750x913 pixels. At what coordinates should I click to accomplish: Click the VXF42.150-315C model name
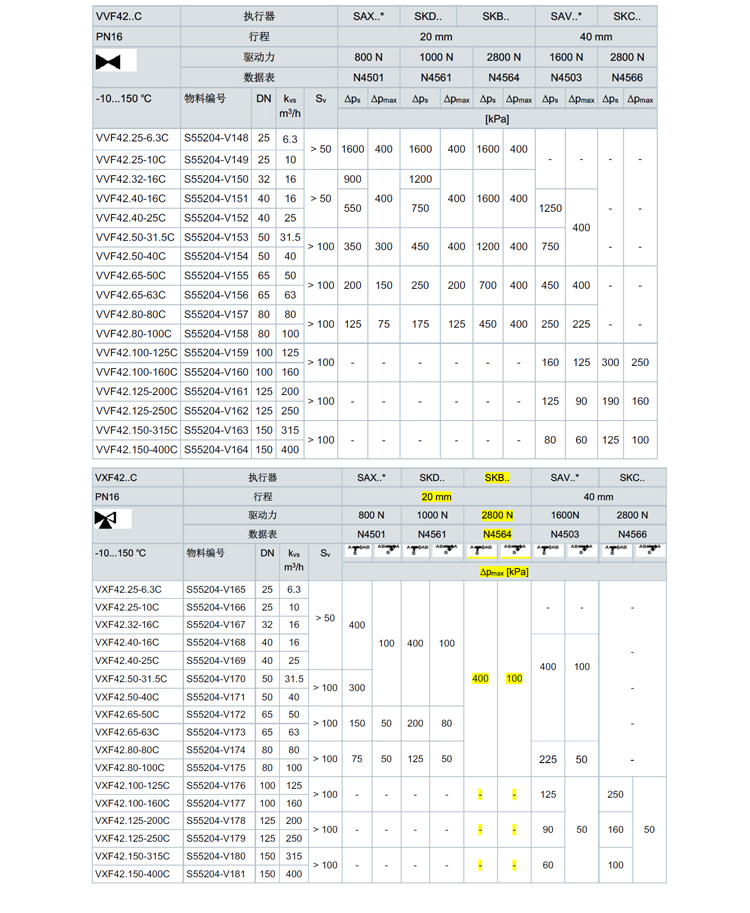click(x=132, y=857)
